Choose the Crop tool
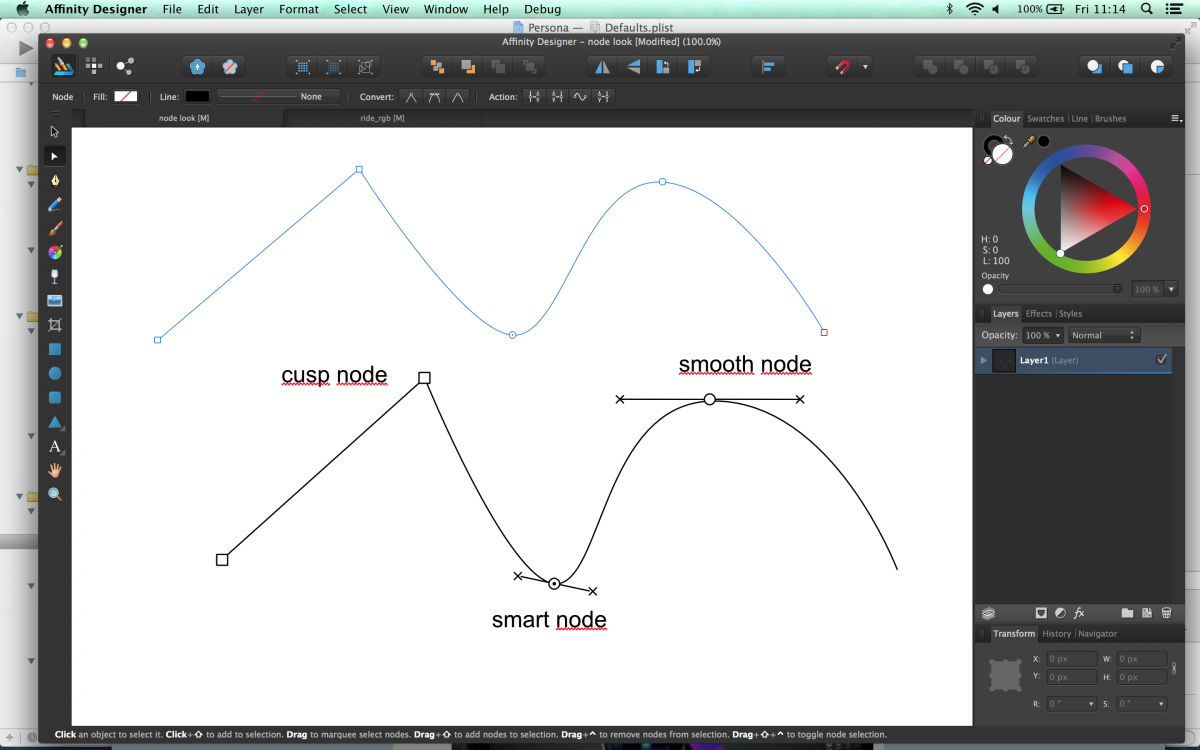 click(x=55, y=325)
